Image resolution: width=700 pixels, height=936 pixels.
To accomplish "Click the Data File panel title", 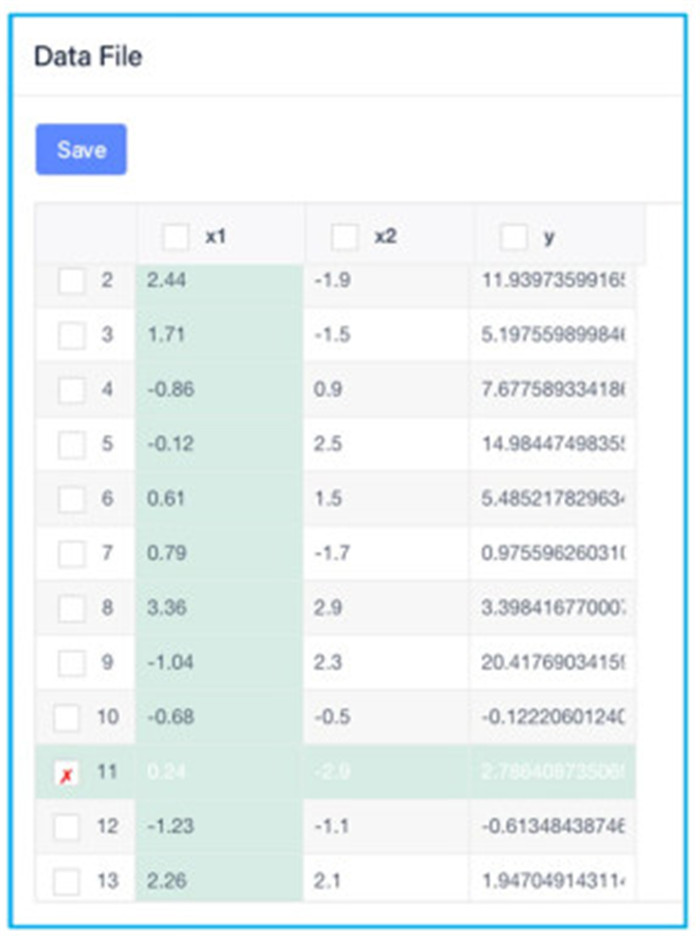I will [88, 57].
